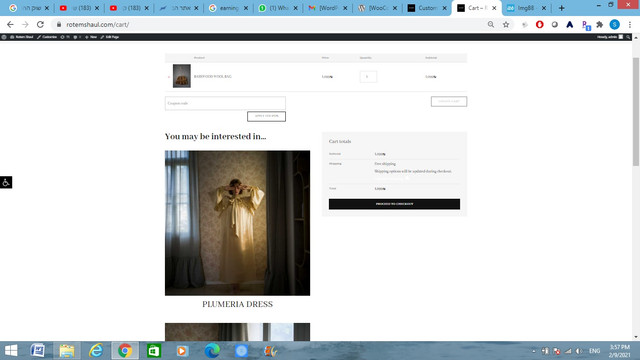Click the Update Cart button

pyautogui.click(x=449, y=101)
